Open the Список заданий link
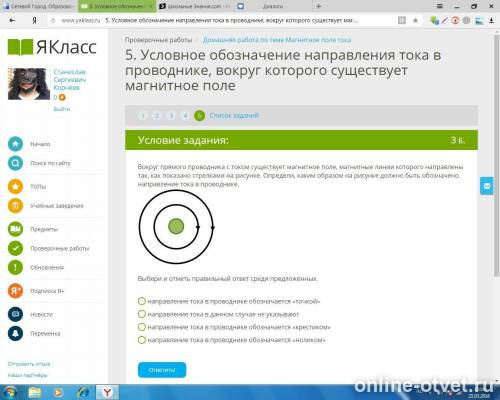The width and height of the screenshot is (500, 400). [x=234, y=115]
